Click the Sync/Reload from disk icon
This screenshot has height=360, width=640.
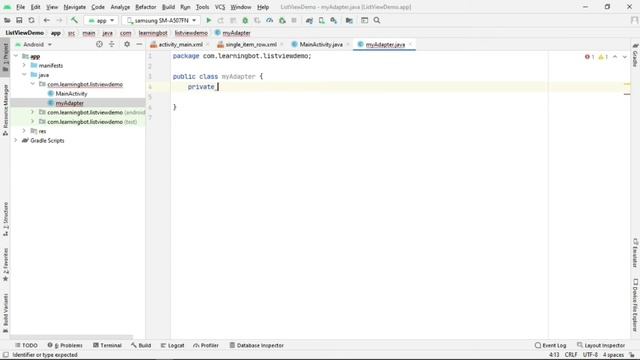(x=31, y=20)
